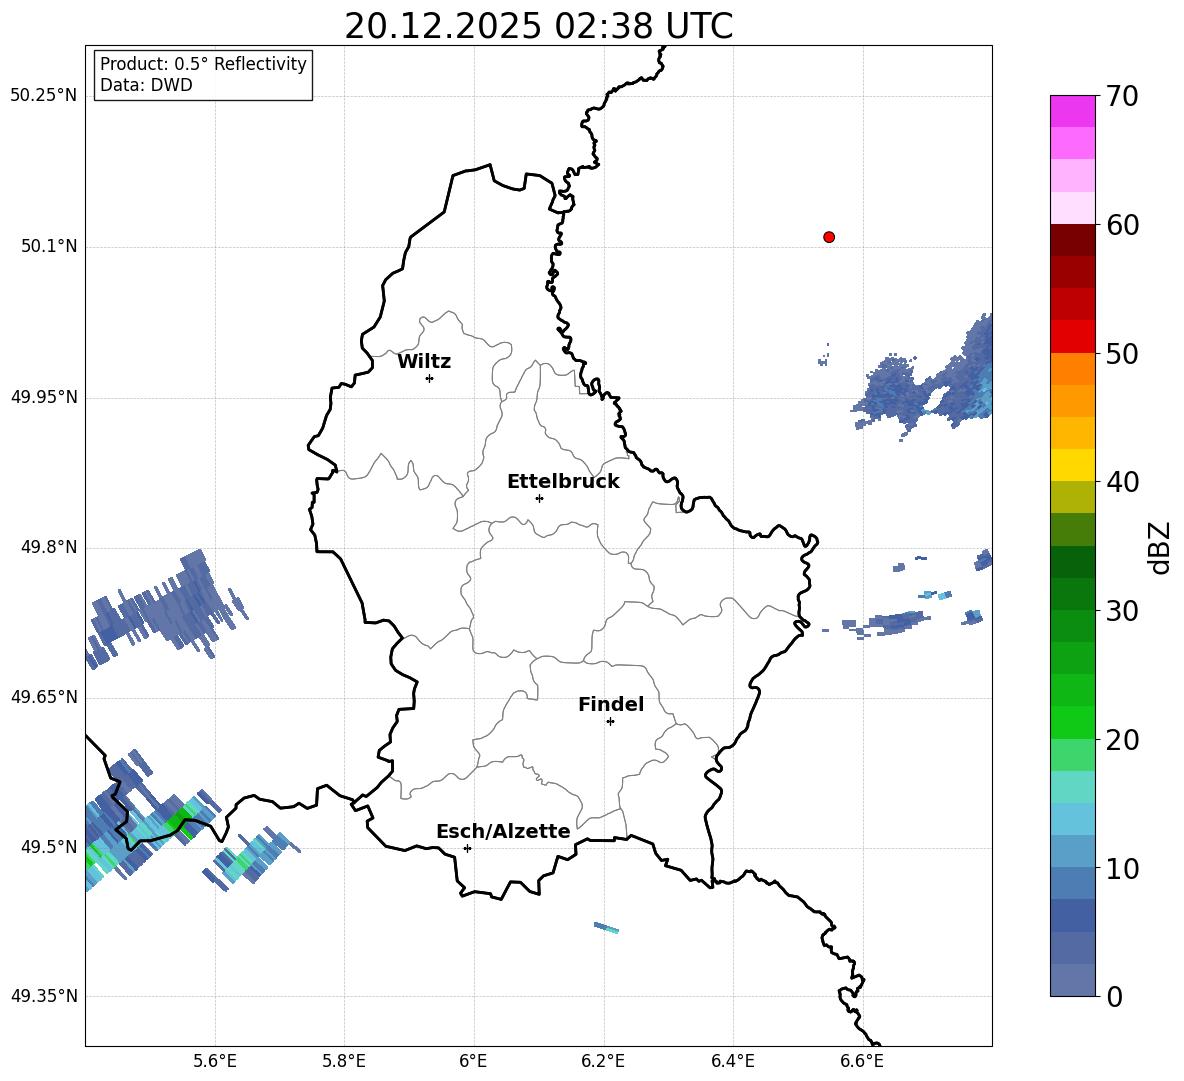1184x1081 pixels.
Task: Click the dBZ colorbar axis label
Action: [x=1159, y=547]
